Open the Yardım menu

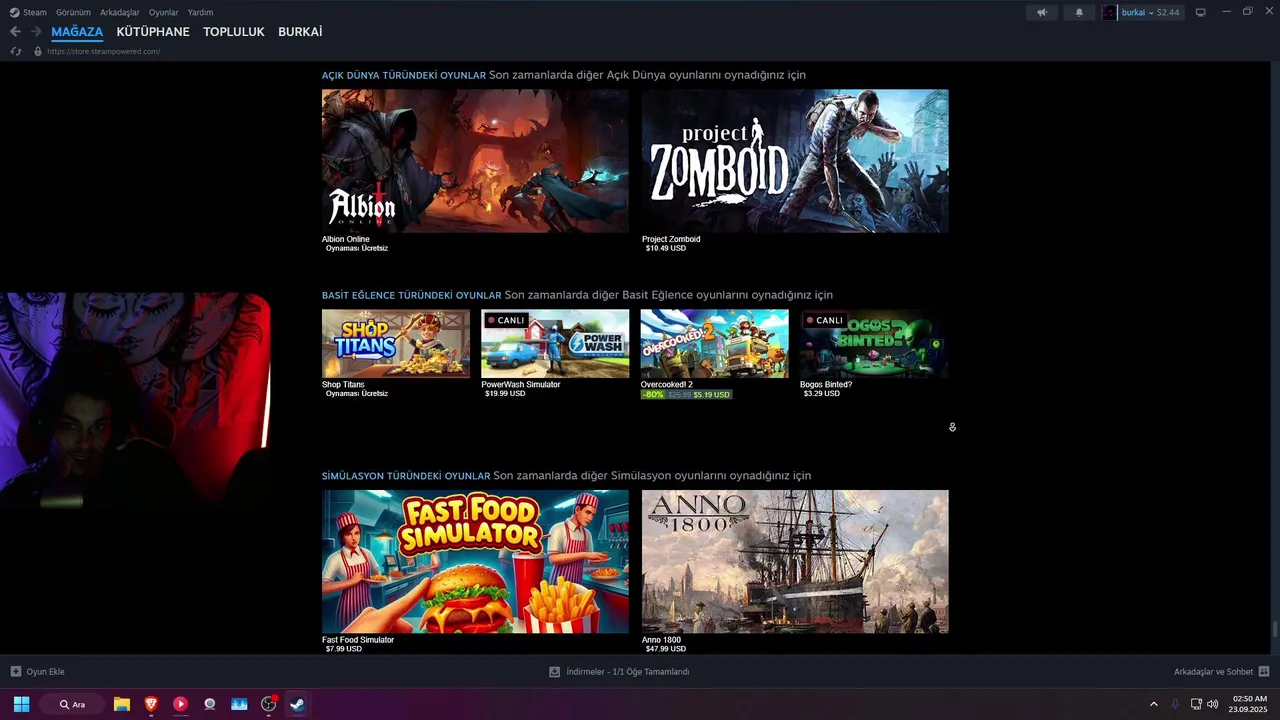200,12
